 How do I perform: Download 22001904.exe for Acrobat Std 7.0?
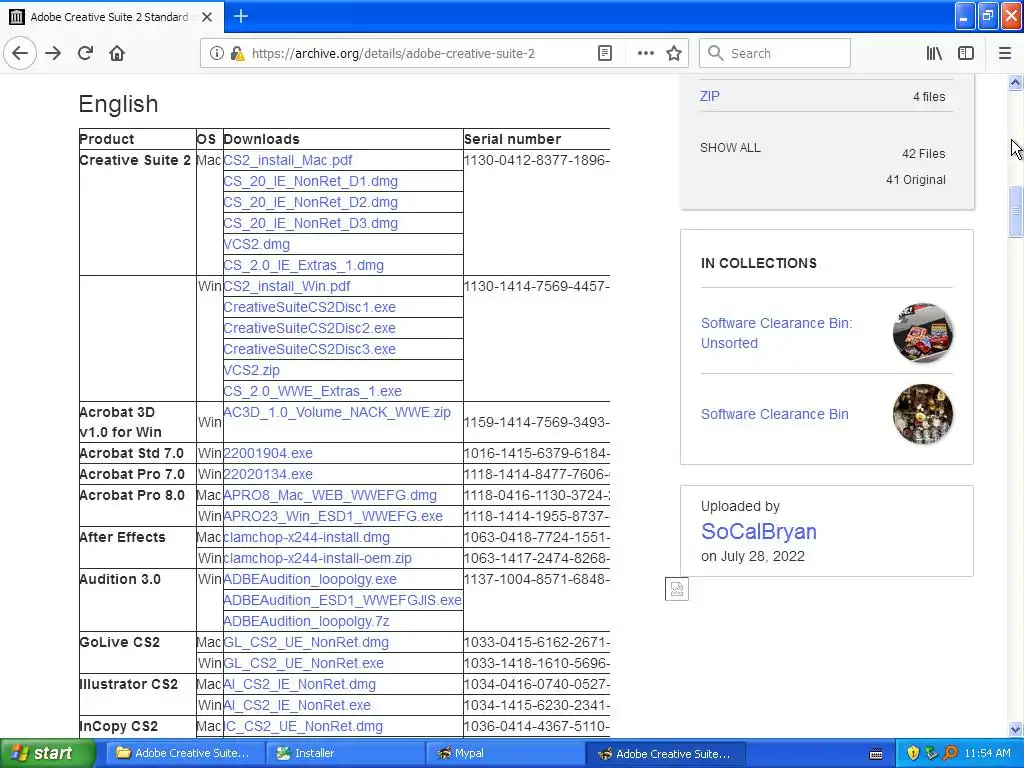coord(268,453)
